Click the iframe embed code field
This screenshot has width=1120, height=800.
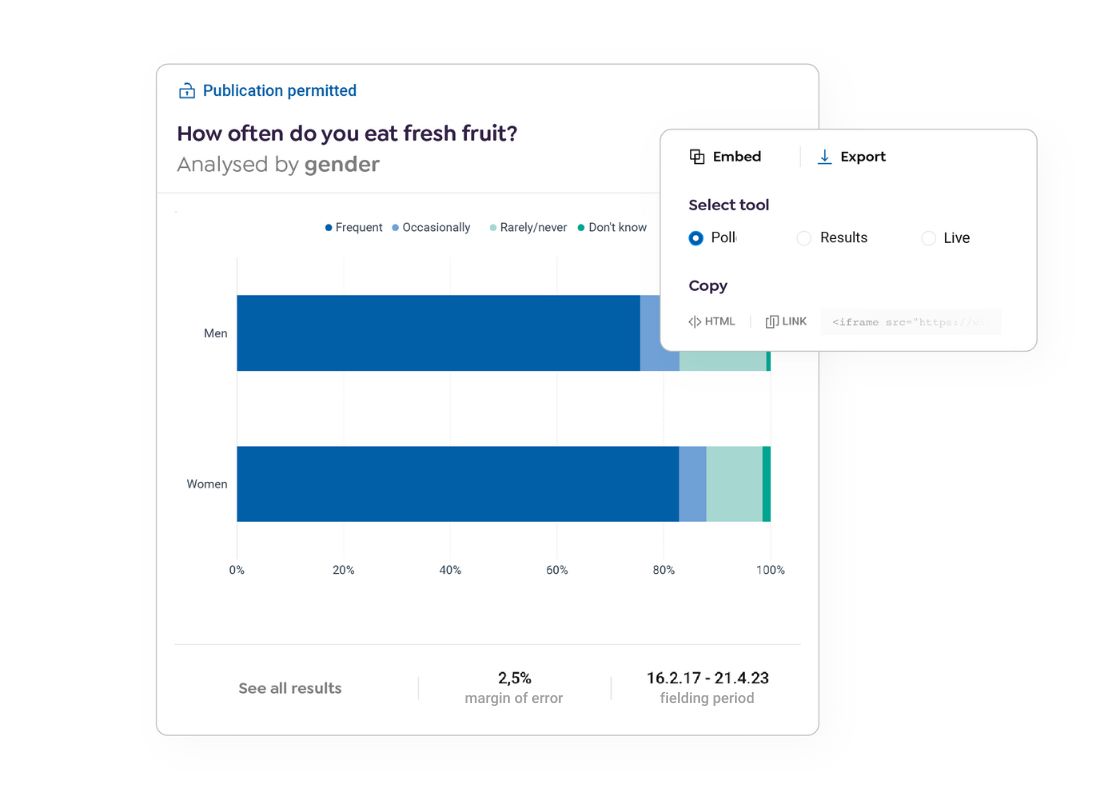pyautogui.click(x=910, y=322)
